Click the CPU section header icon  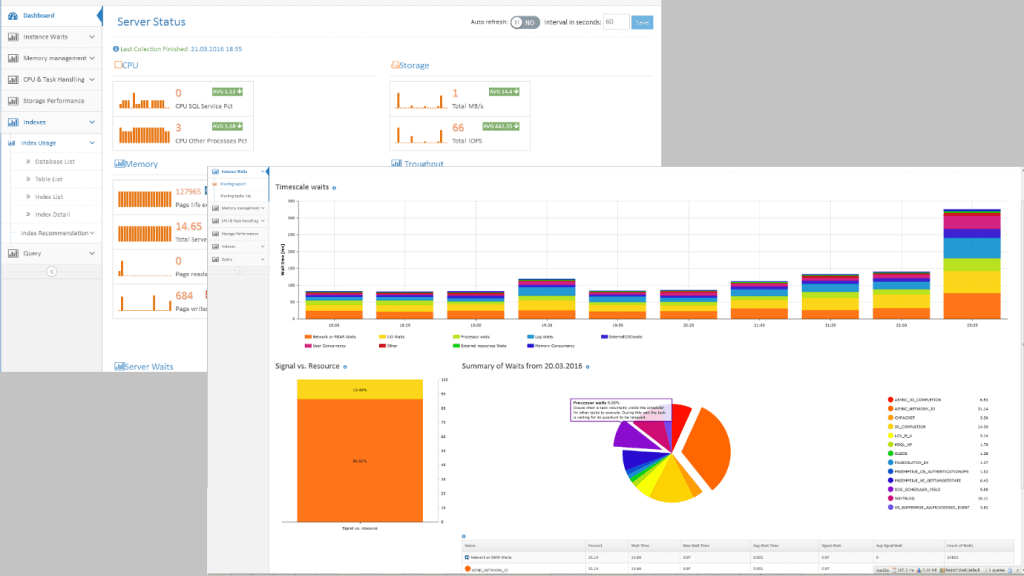point(118,64)
